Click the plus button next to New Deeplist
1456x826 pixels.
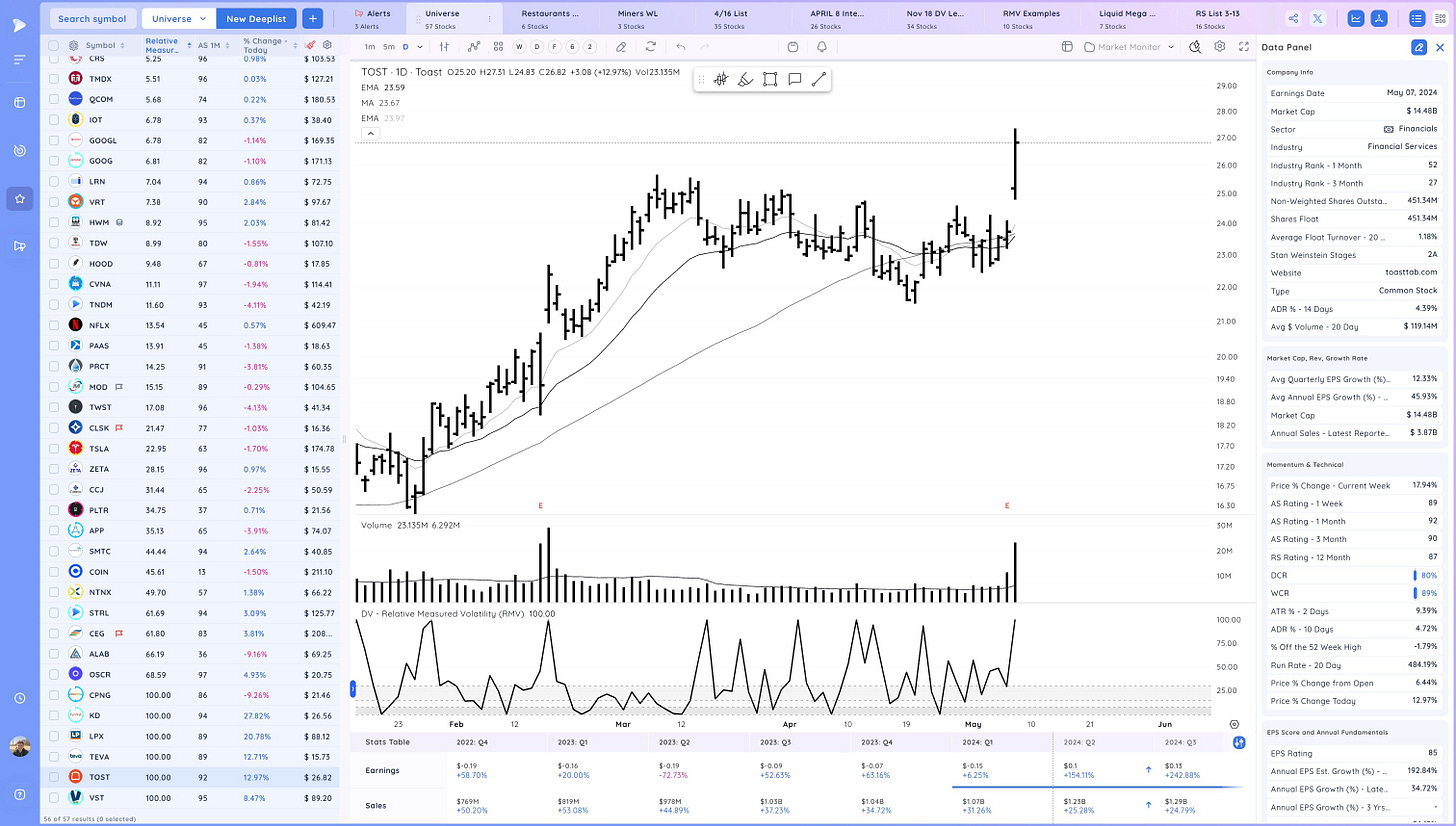[x=312, y=18]
